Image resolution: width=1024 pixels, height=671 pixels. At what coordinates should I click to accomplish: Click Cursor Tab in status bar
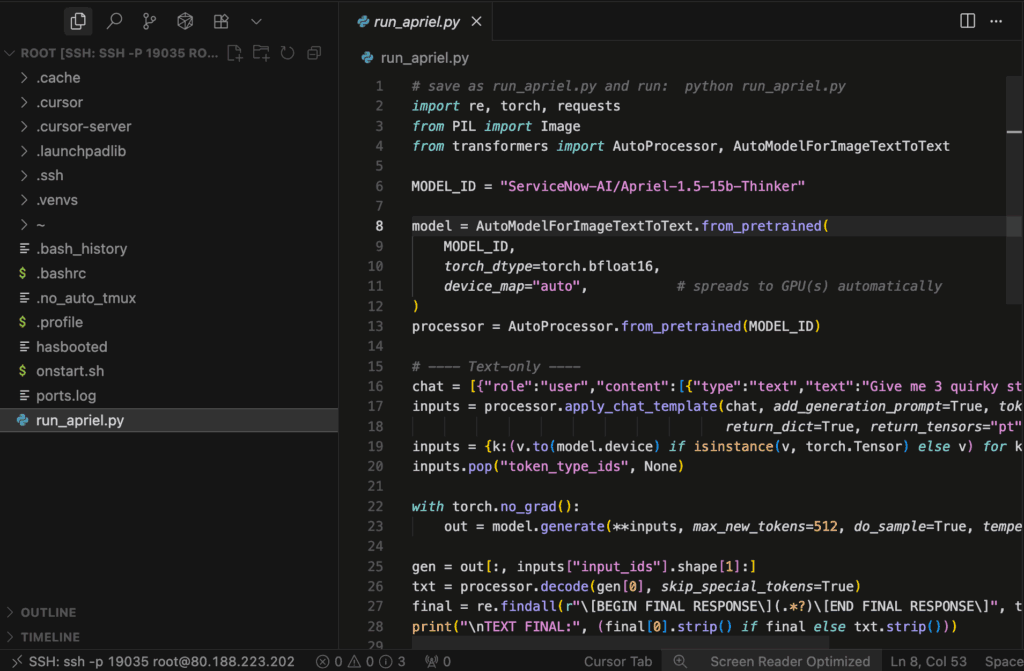point(618,661)
